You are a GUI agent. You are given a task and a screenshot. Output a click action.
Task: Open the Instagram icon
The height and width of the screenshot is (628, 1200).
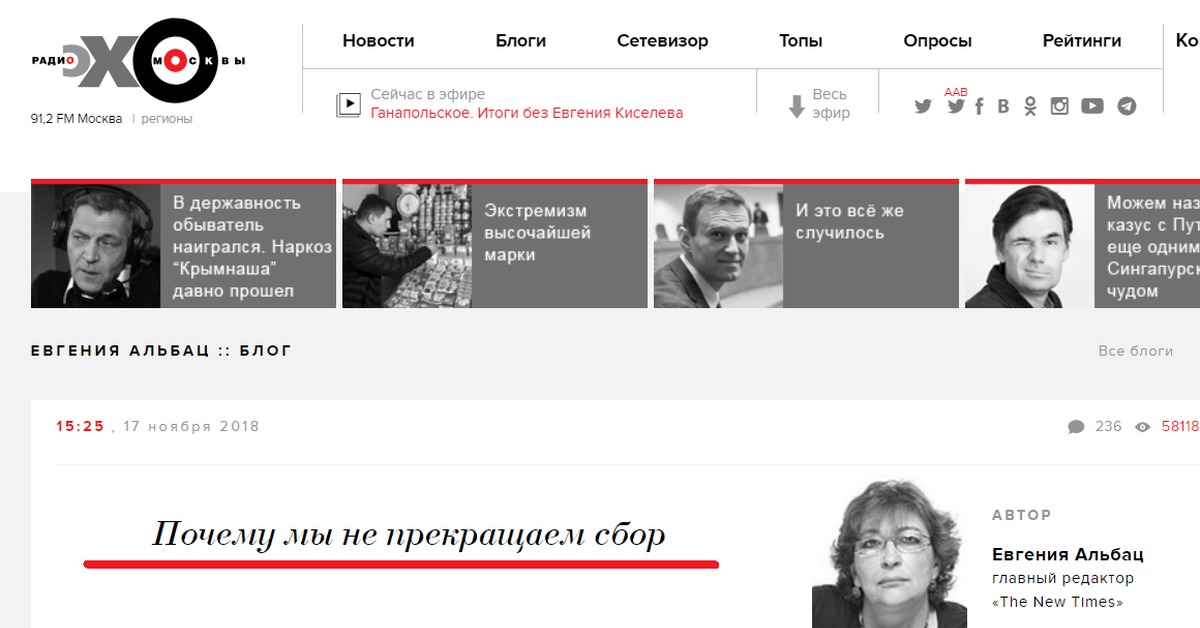[x=1060, y=106]
